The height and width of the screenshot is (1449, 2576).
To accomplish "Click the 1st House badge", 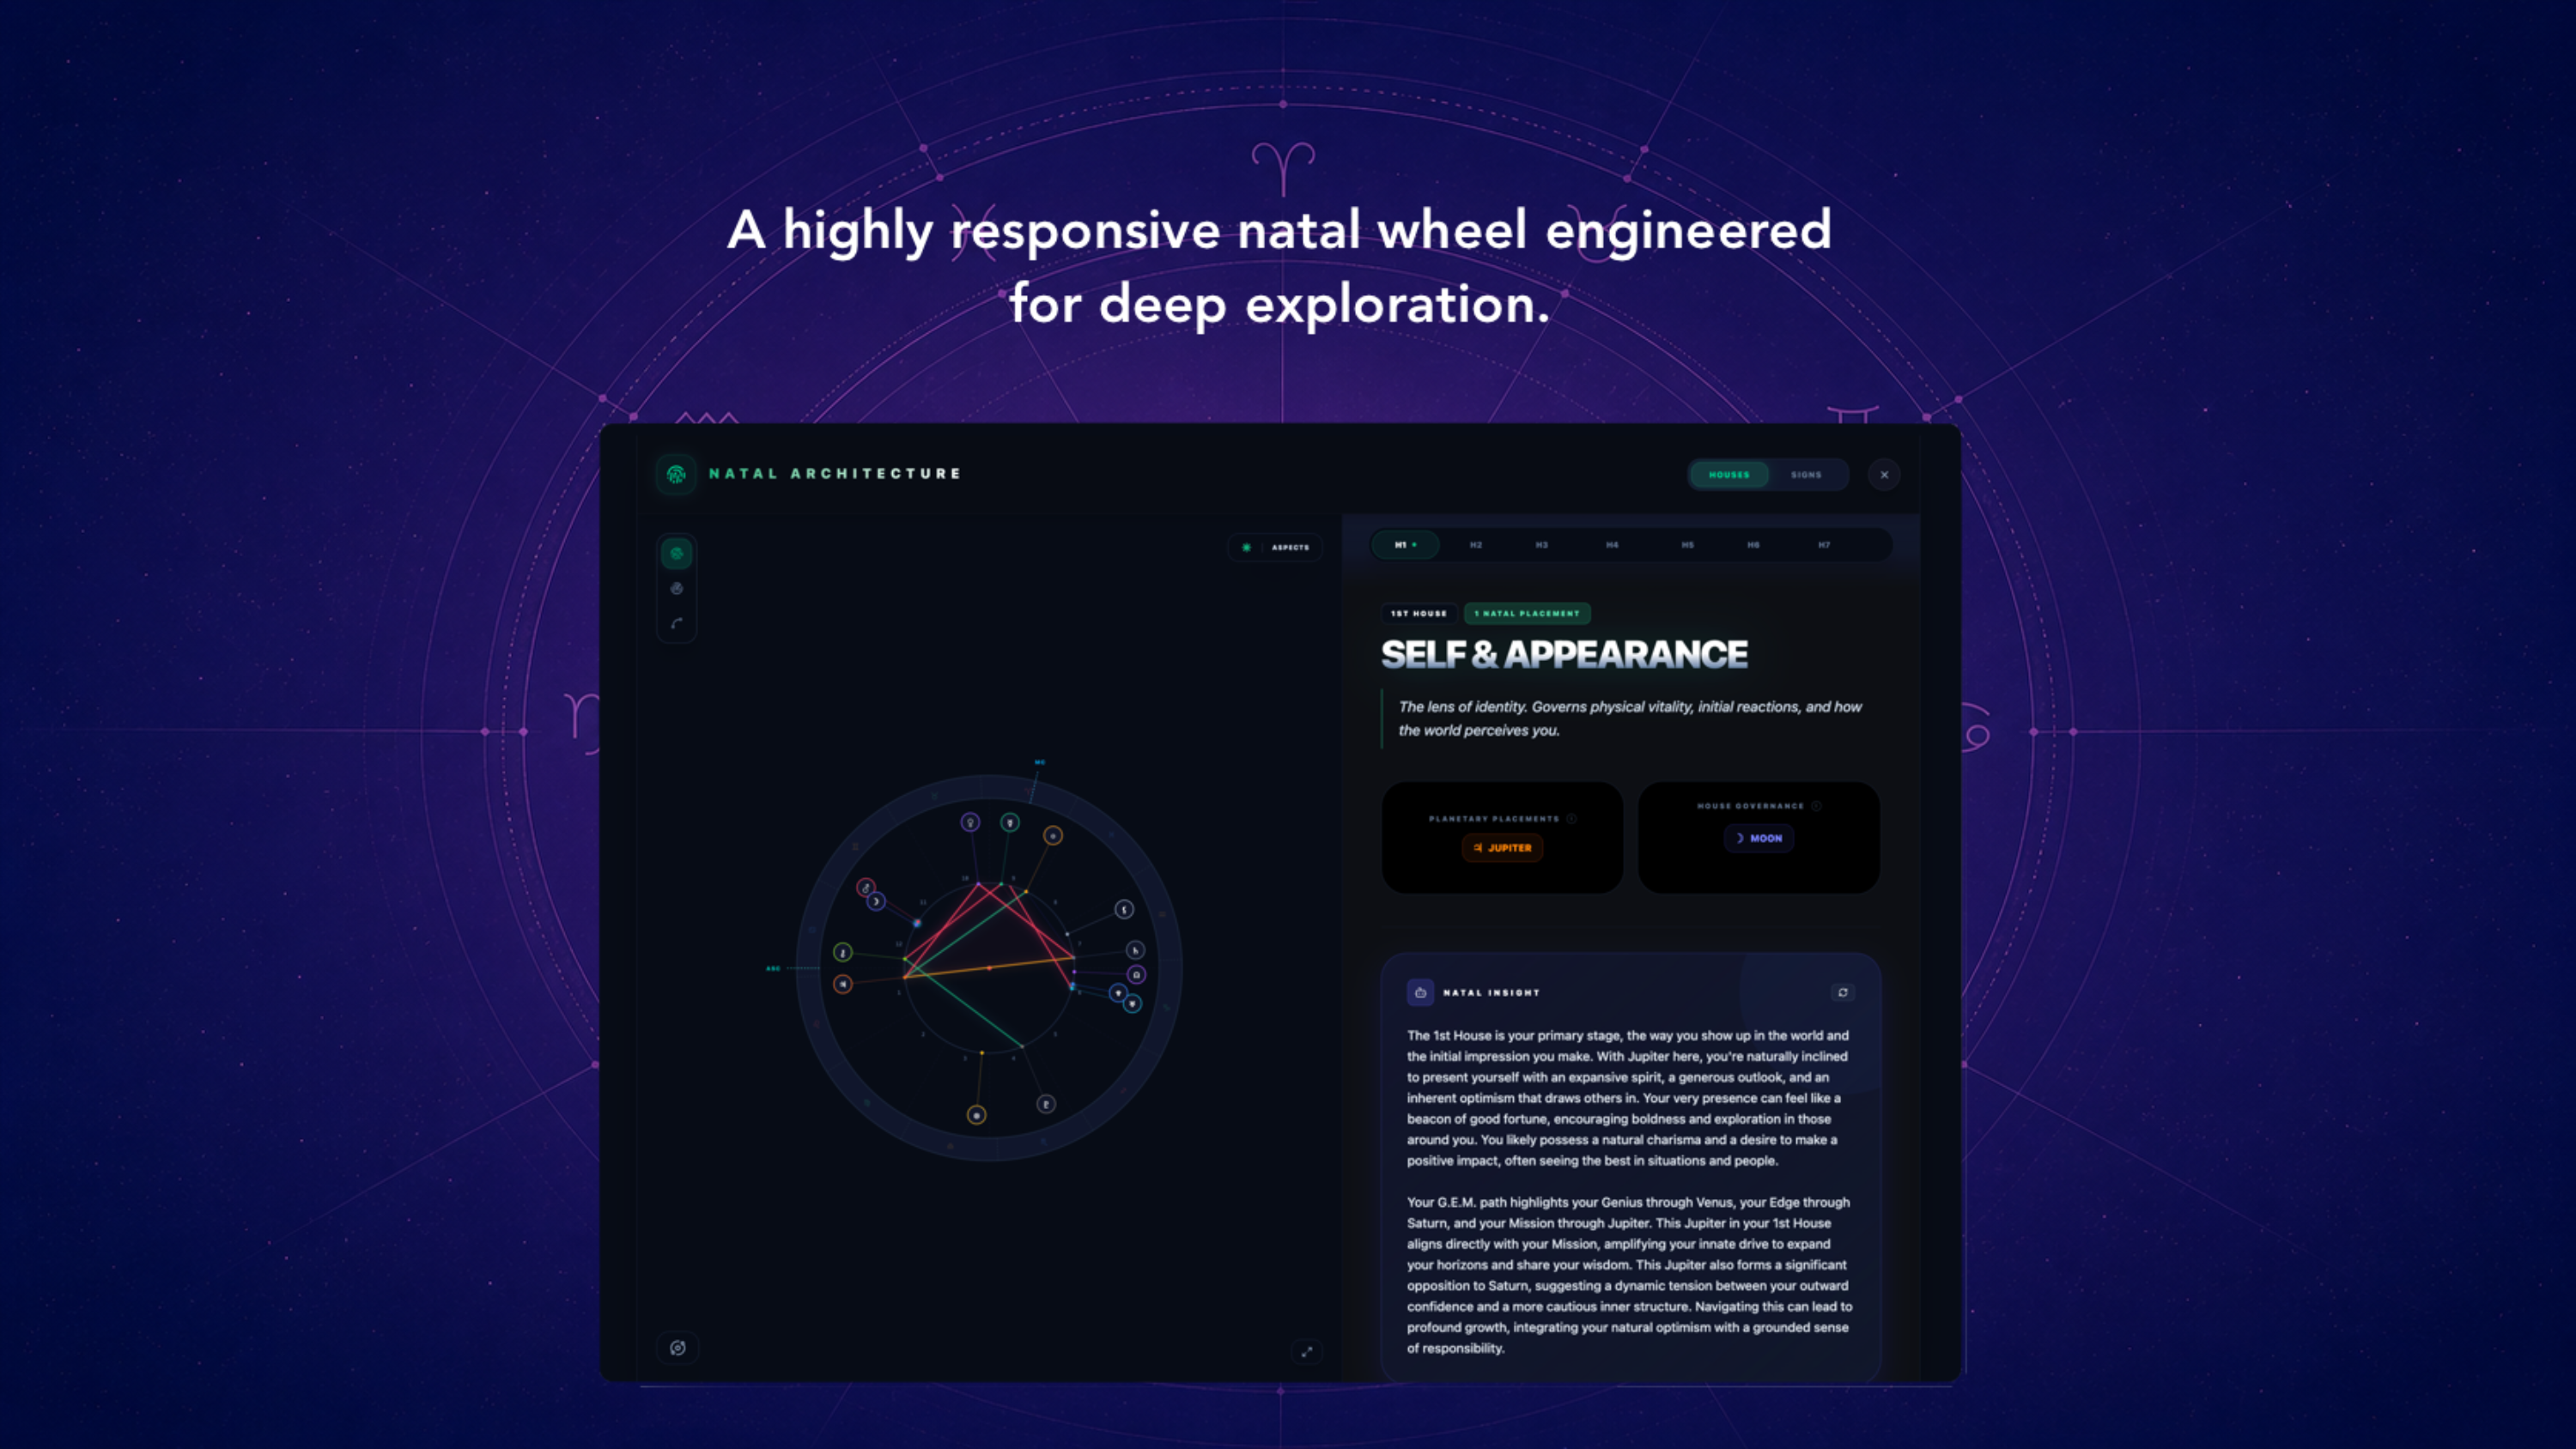I will (x=1418, y=613).
